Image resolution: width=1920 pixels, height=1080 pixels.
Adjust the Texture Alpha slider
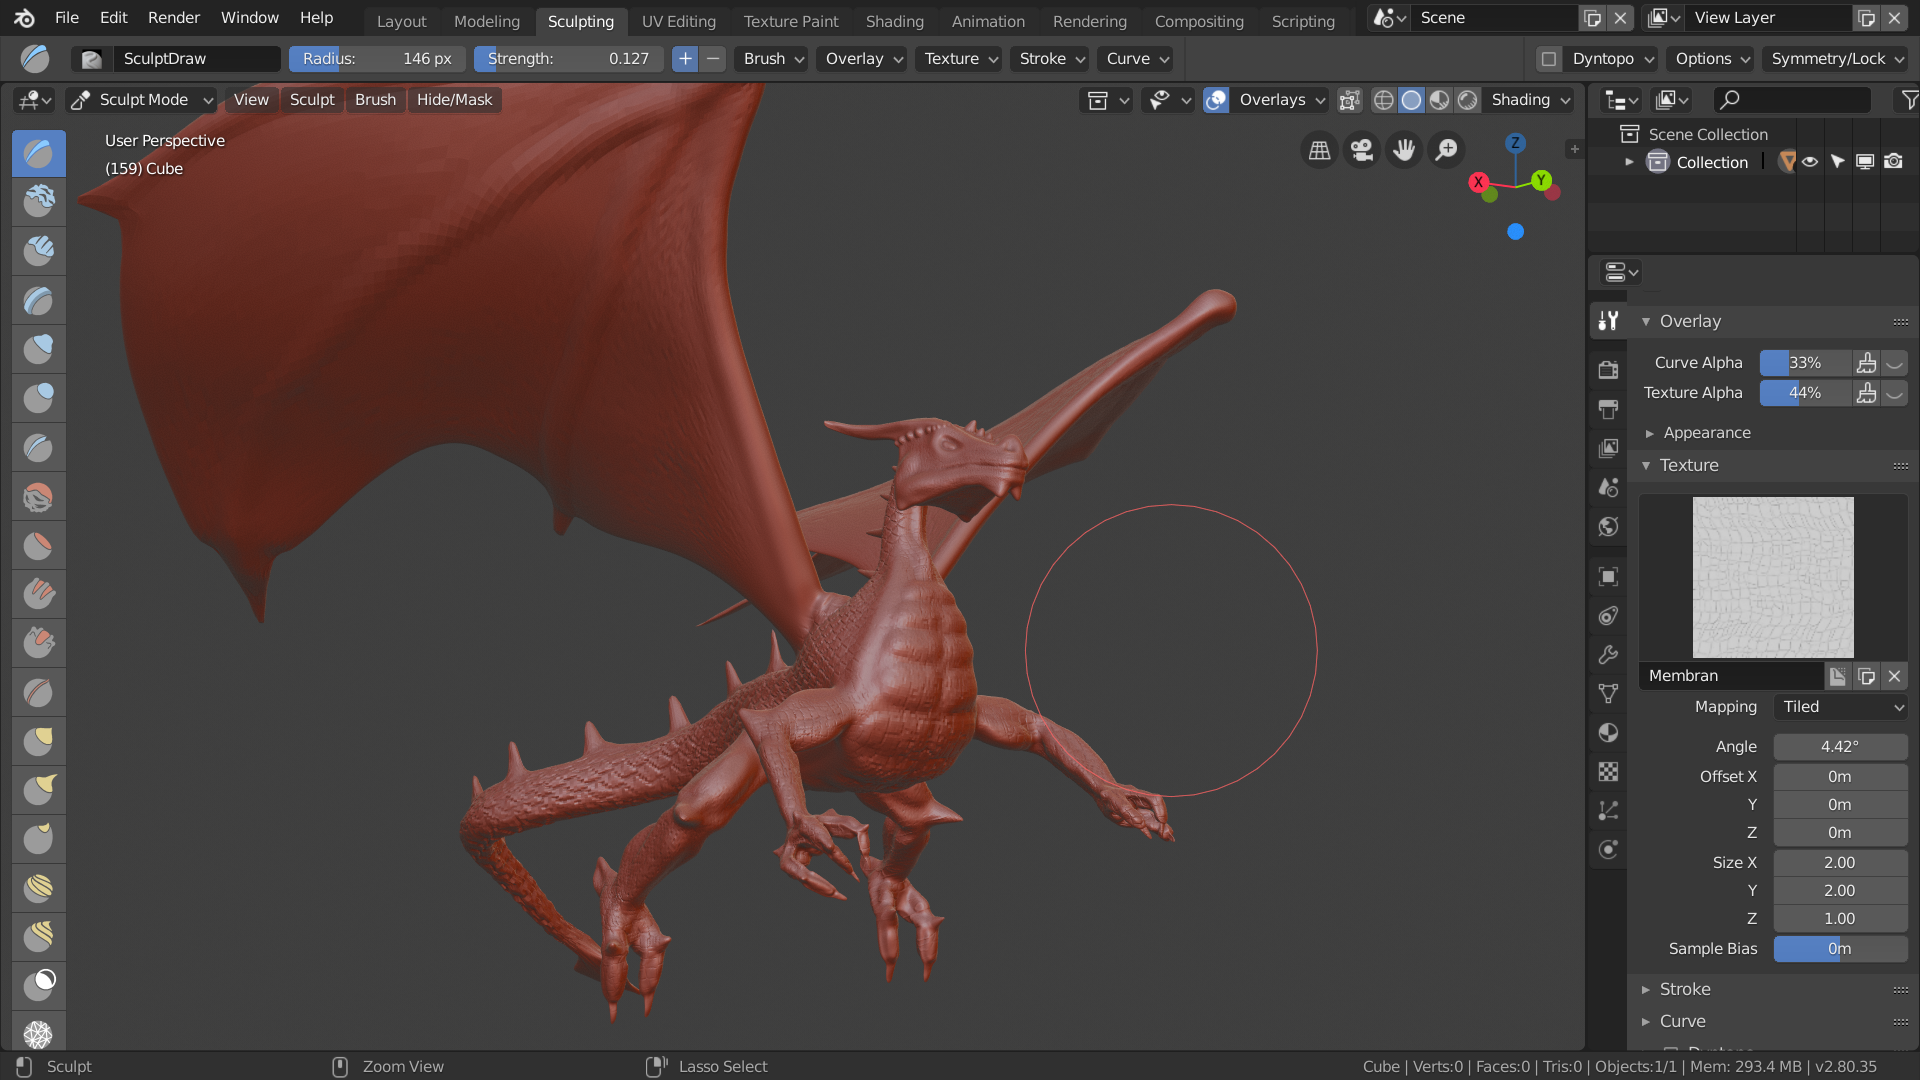tap(1805, 393)
